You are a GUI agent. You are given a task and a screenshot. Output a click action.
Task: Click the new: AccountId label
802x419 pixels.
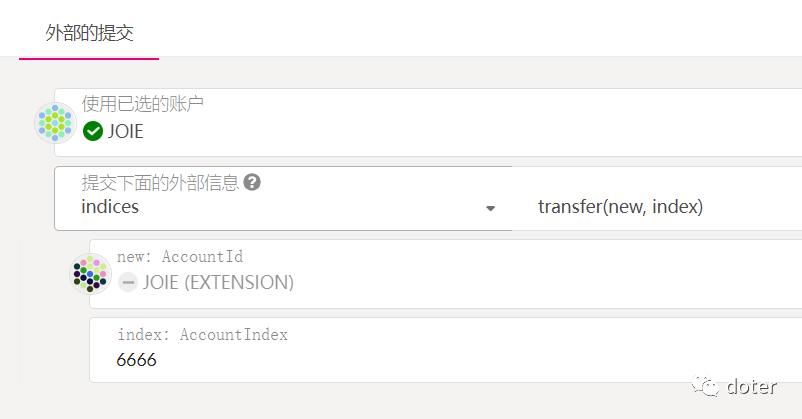(180, 257)
